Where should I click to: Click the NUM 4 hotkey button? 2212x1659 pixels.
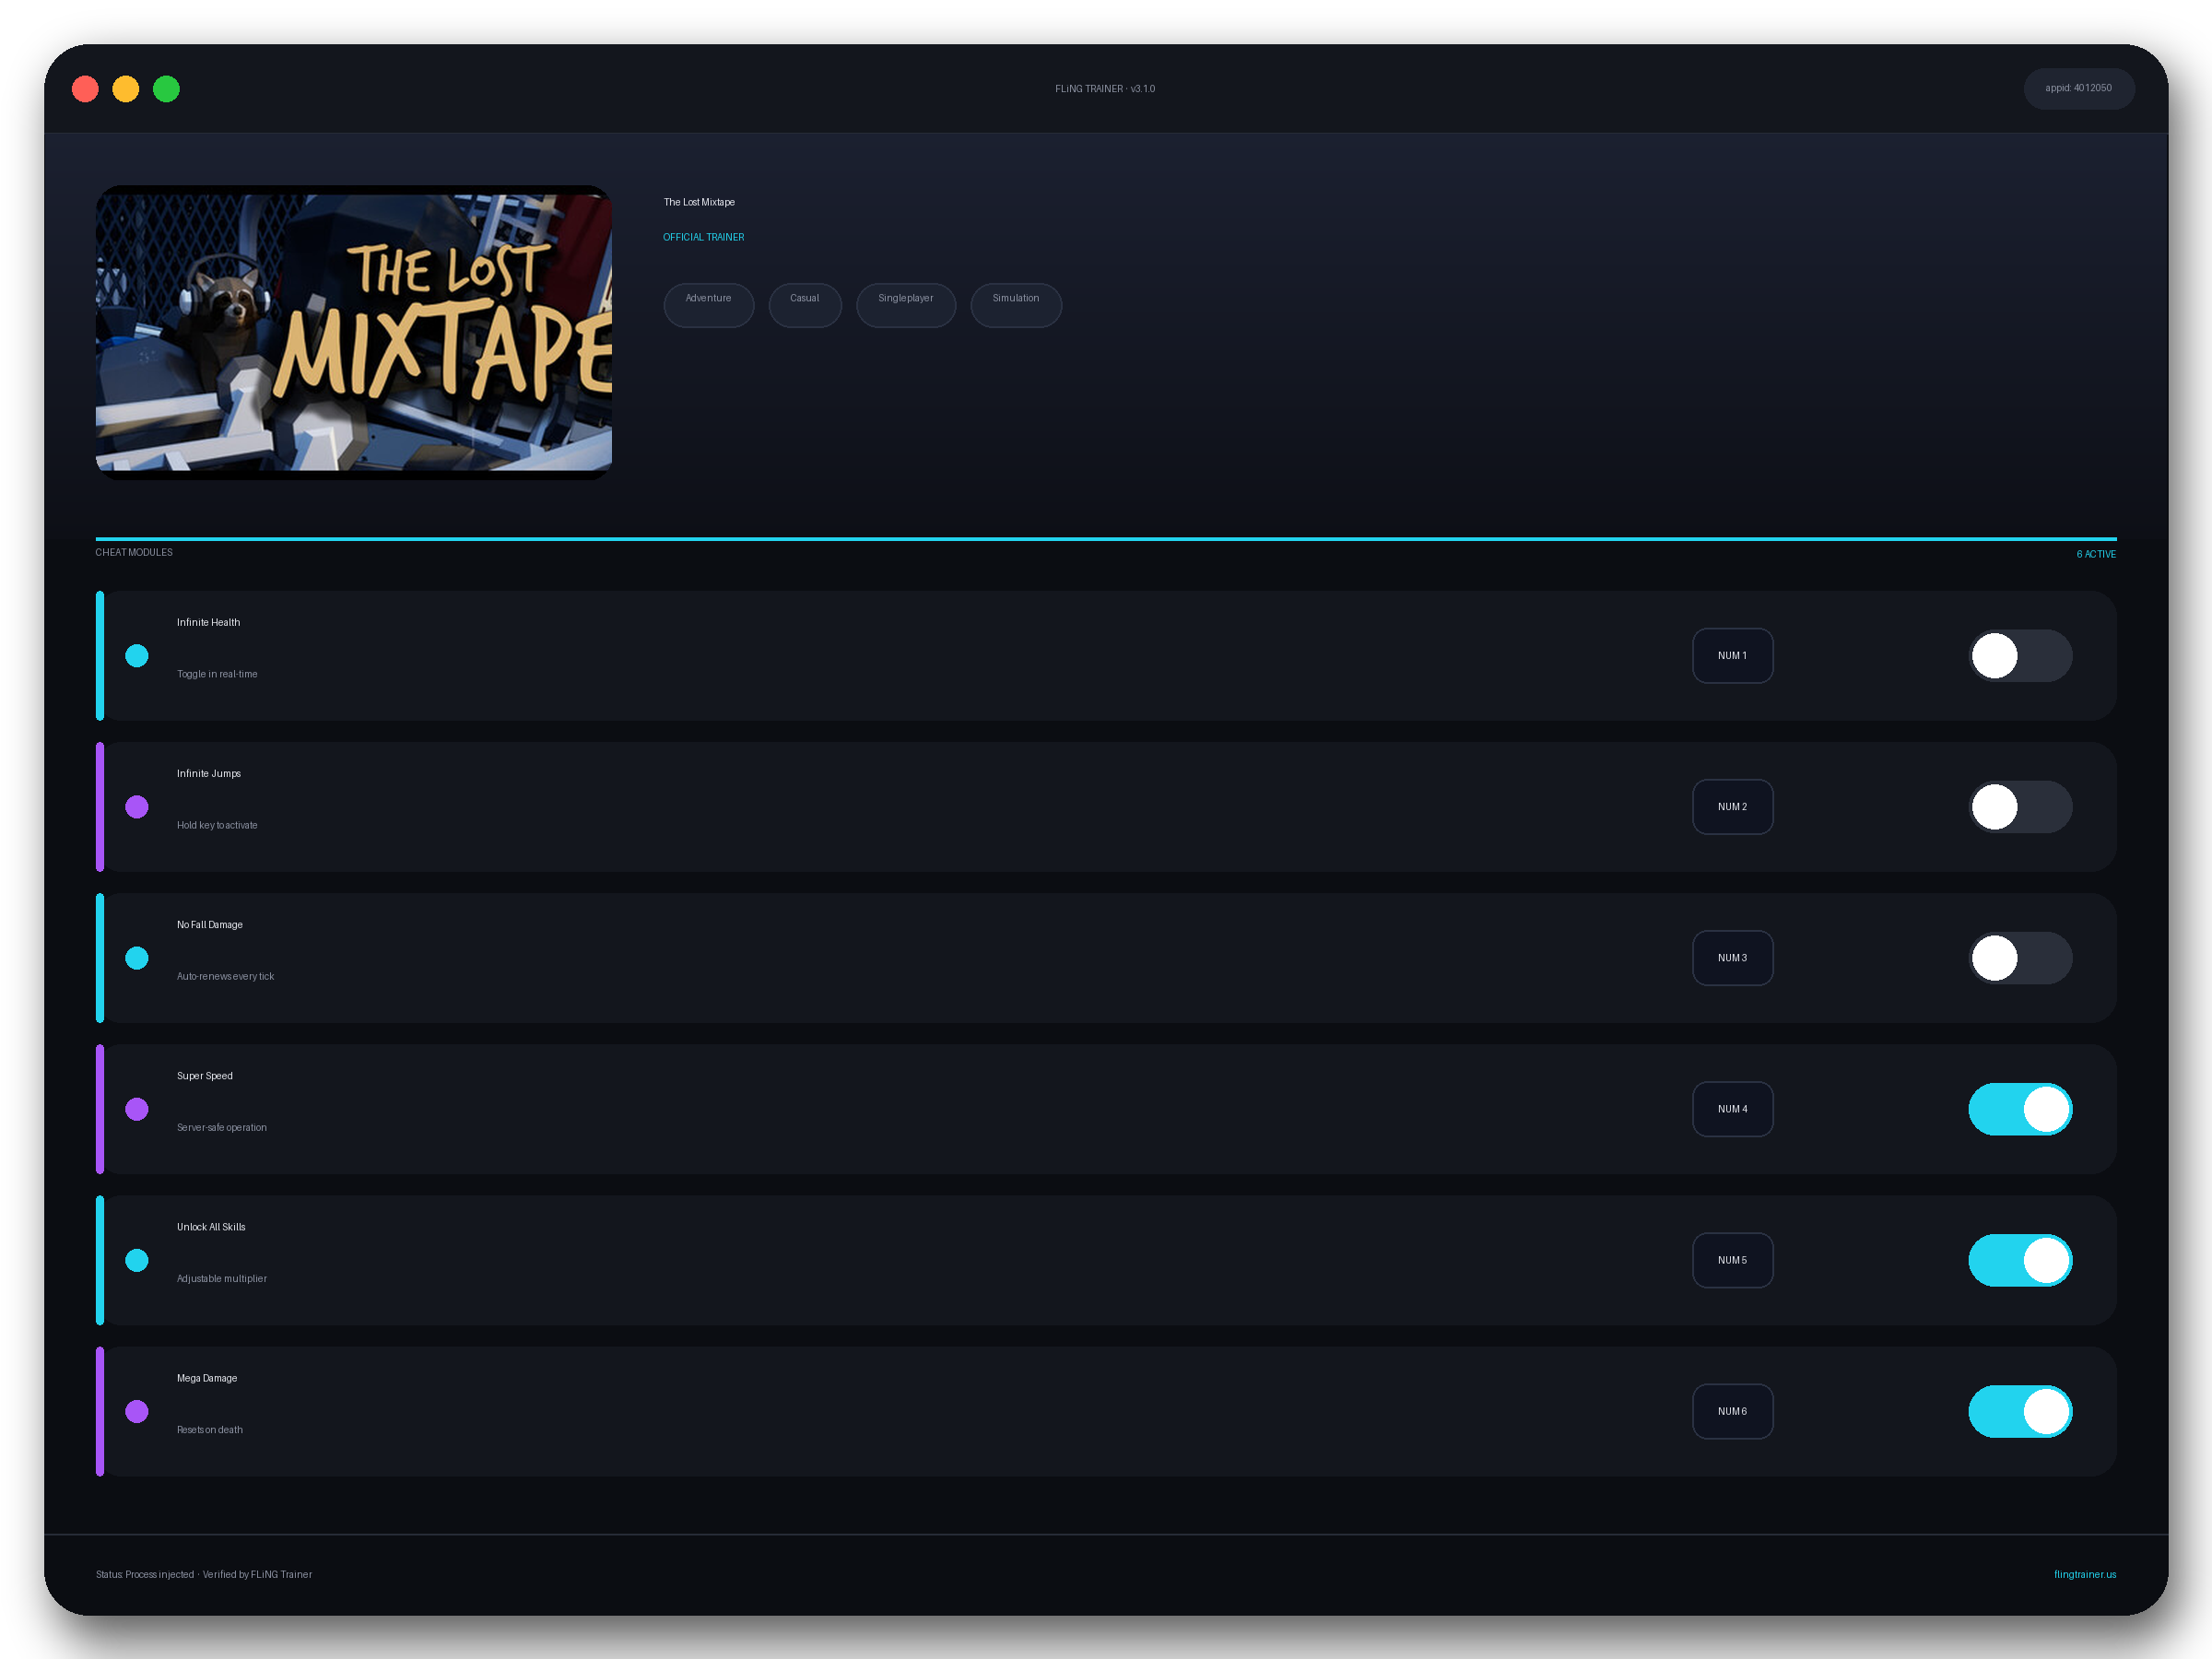[x=1732, y=1109]
